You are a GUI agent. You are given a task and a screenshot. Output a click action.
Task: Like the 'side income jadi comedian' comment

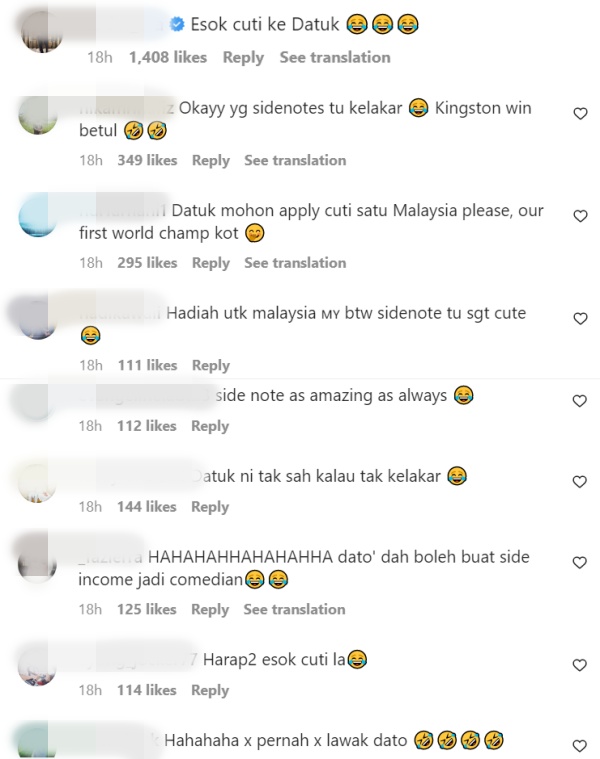pos(580,562)
